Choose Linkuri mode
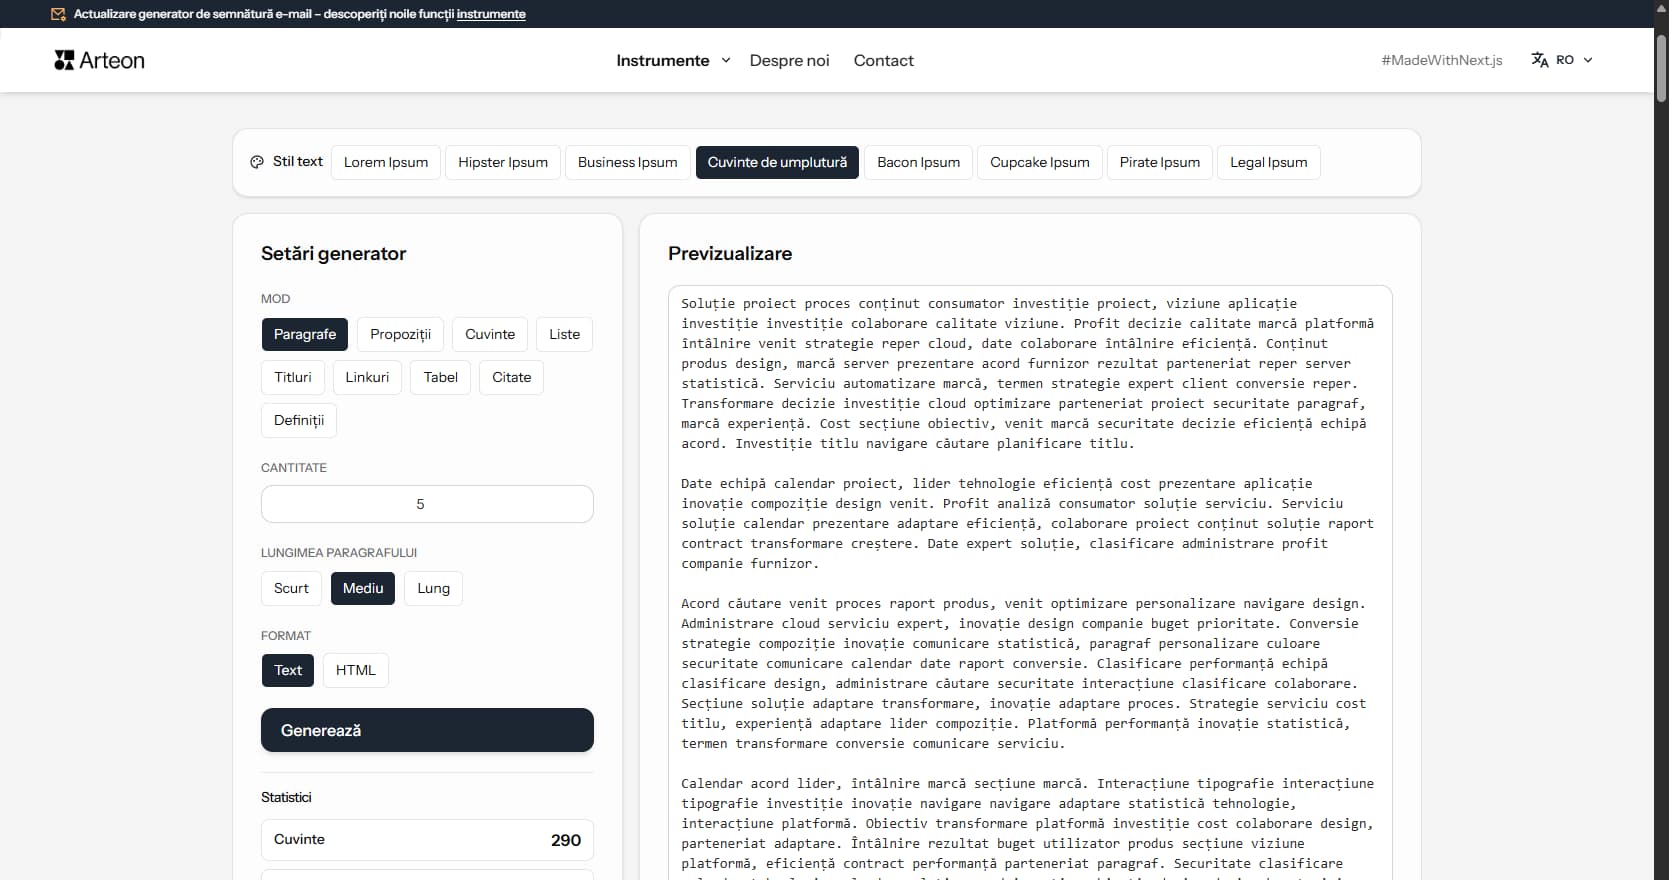This screenshot has height=880, width=1669. point(367,377)
